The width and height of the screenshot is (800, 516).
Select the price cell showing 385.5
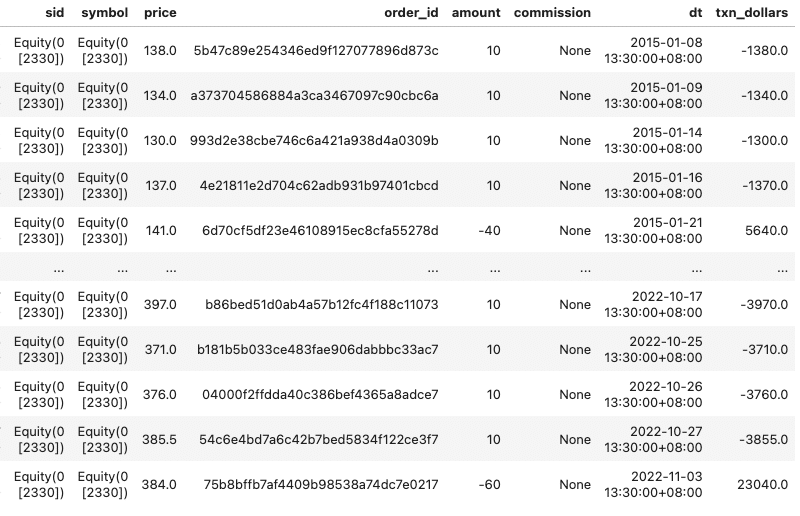coord(160,439)
